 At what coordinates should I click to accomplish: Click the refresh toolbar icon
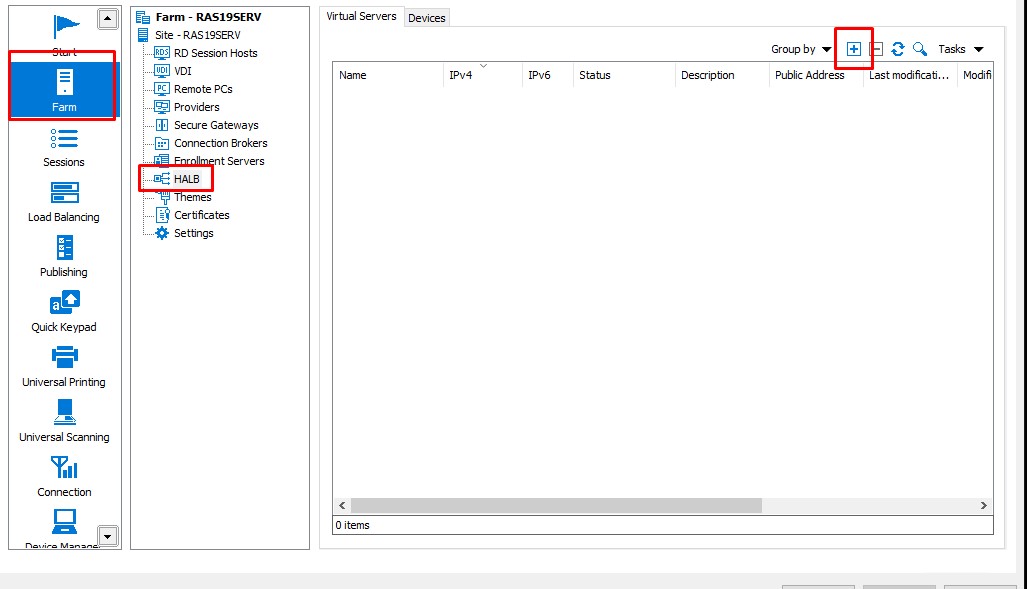coord(898,49)
